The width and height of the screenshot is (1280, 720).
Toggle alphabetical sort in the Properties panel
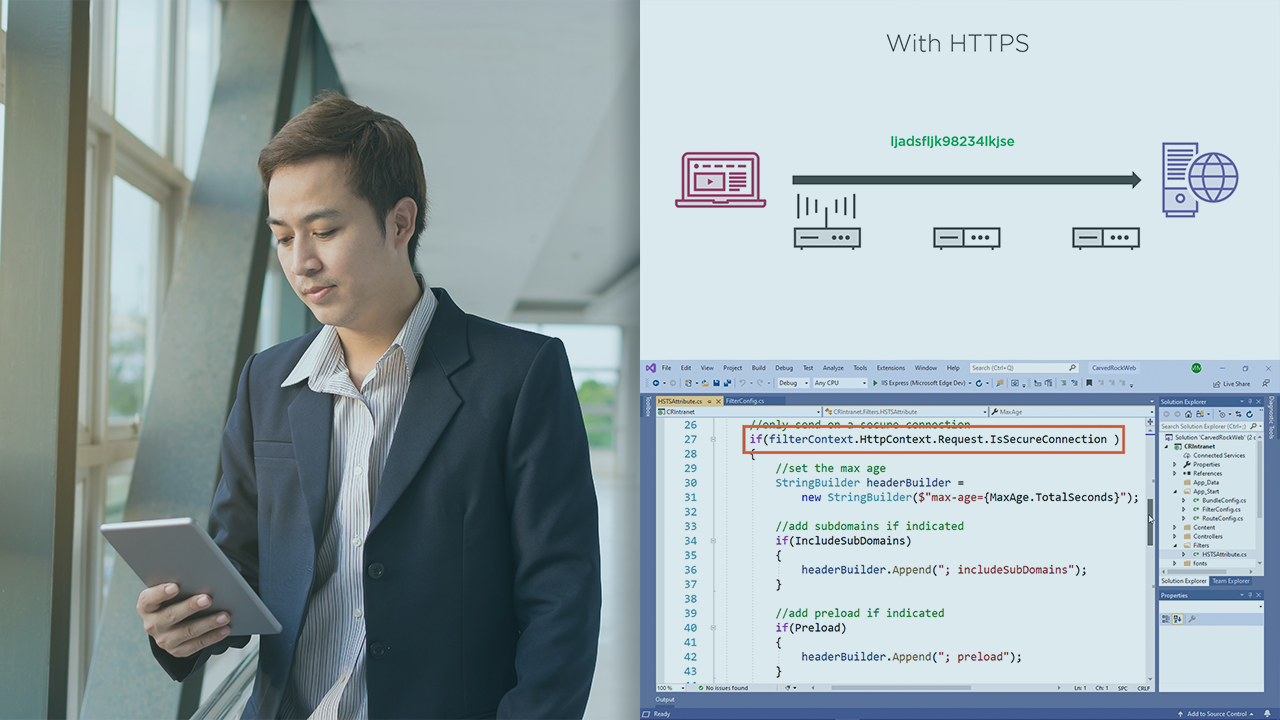[1178, 619]
